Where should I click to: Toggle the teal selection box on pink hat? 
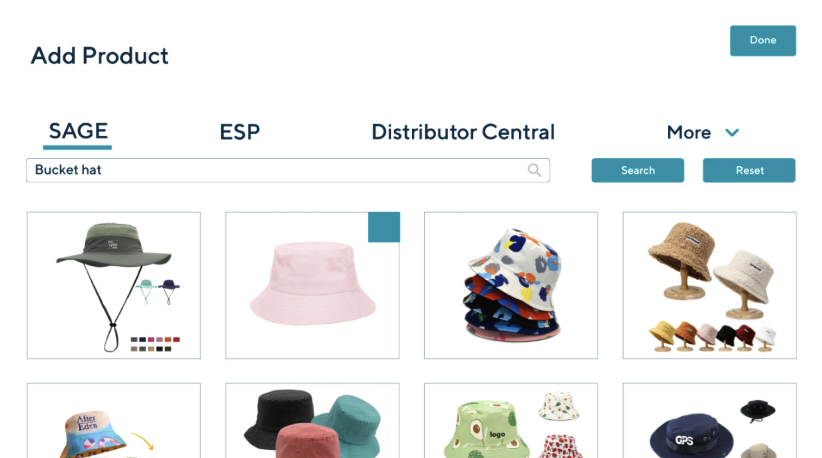pos(384,227)
